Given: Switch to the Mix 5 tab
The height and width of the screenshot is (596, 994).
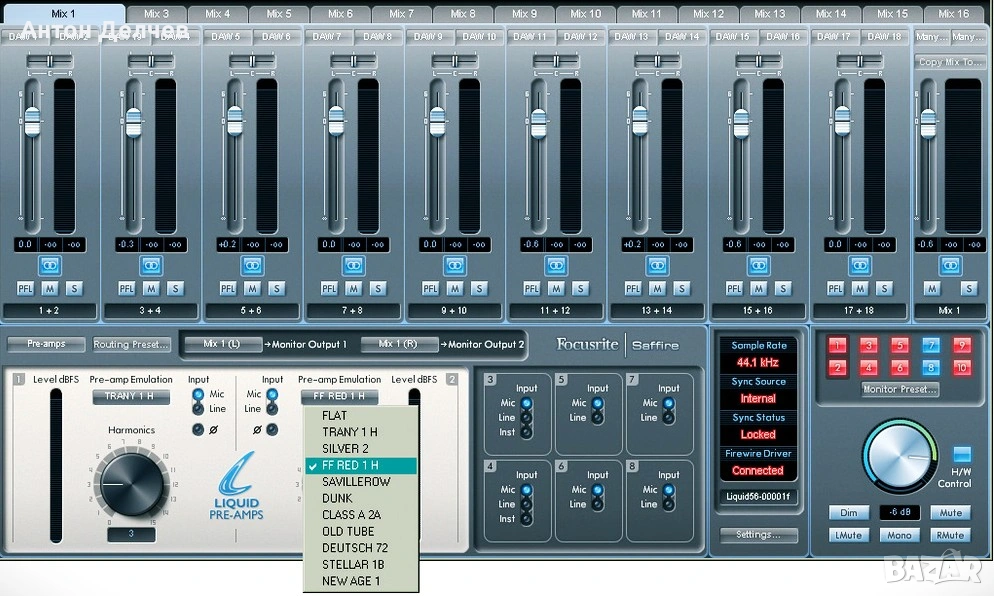Looking at the screenshot, I should [279, 14].
